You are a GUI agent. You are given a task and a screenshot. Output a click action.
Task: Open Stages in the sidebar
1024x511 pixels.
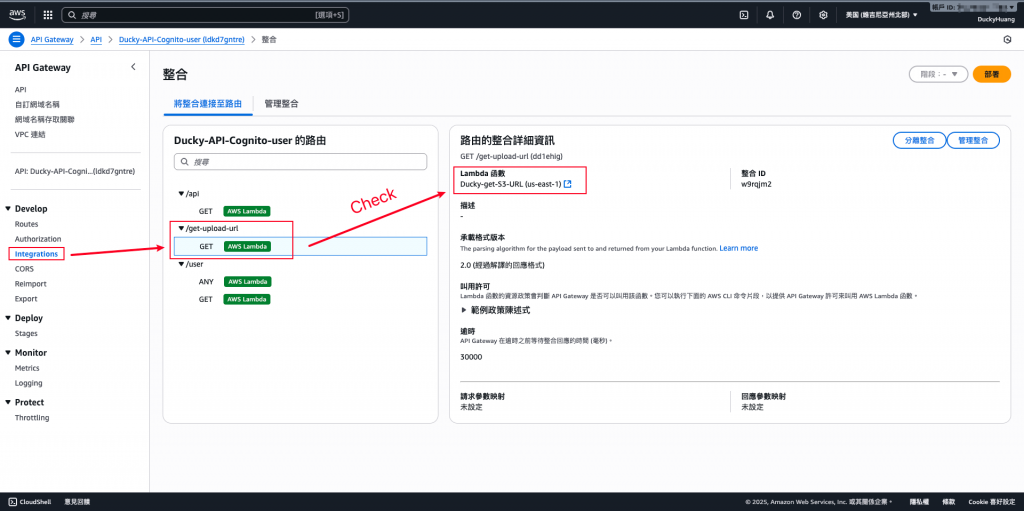[x=26, y=333]
